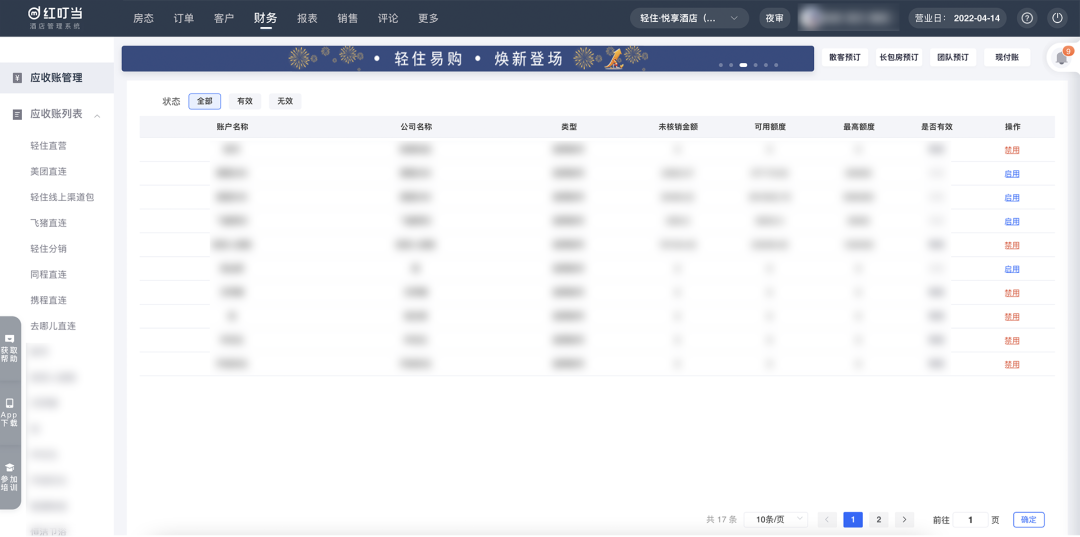Open the 财务 top menu
Image resolution: width=1080 pixels, height=537 pixels.
[x=265, y=18]
